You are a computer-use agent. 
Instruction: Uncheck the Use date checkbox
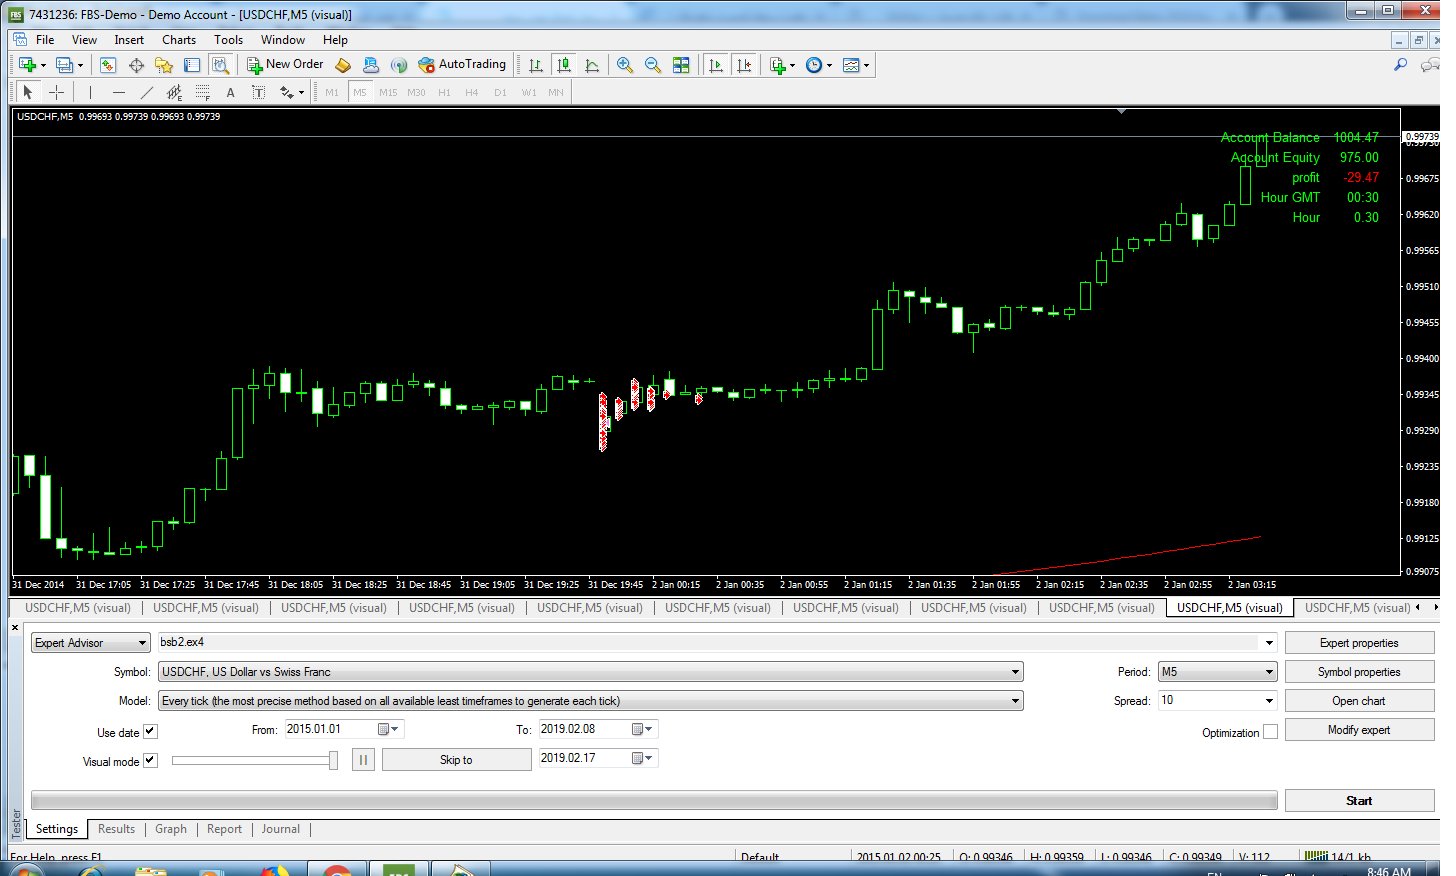(x=150, y=732)
